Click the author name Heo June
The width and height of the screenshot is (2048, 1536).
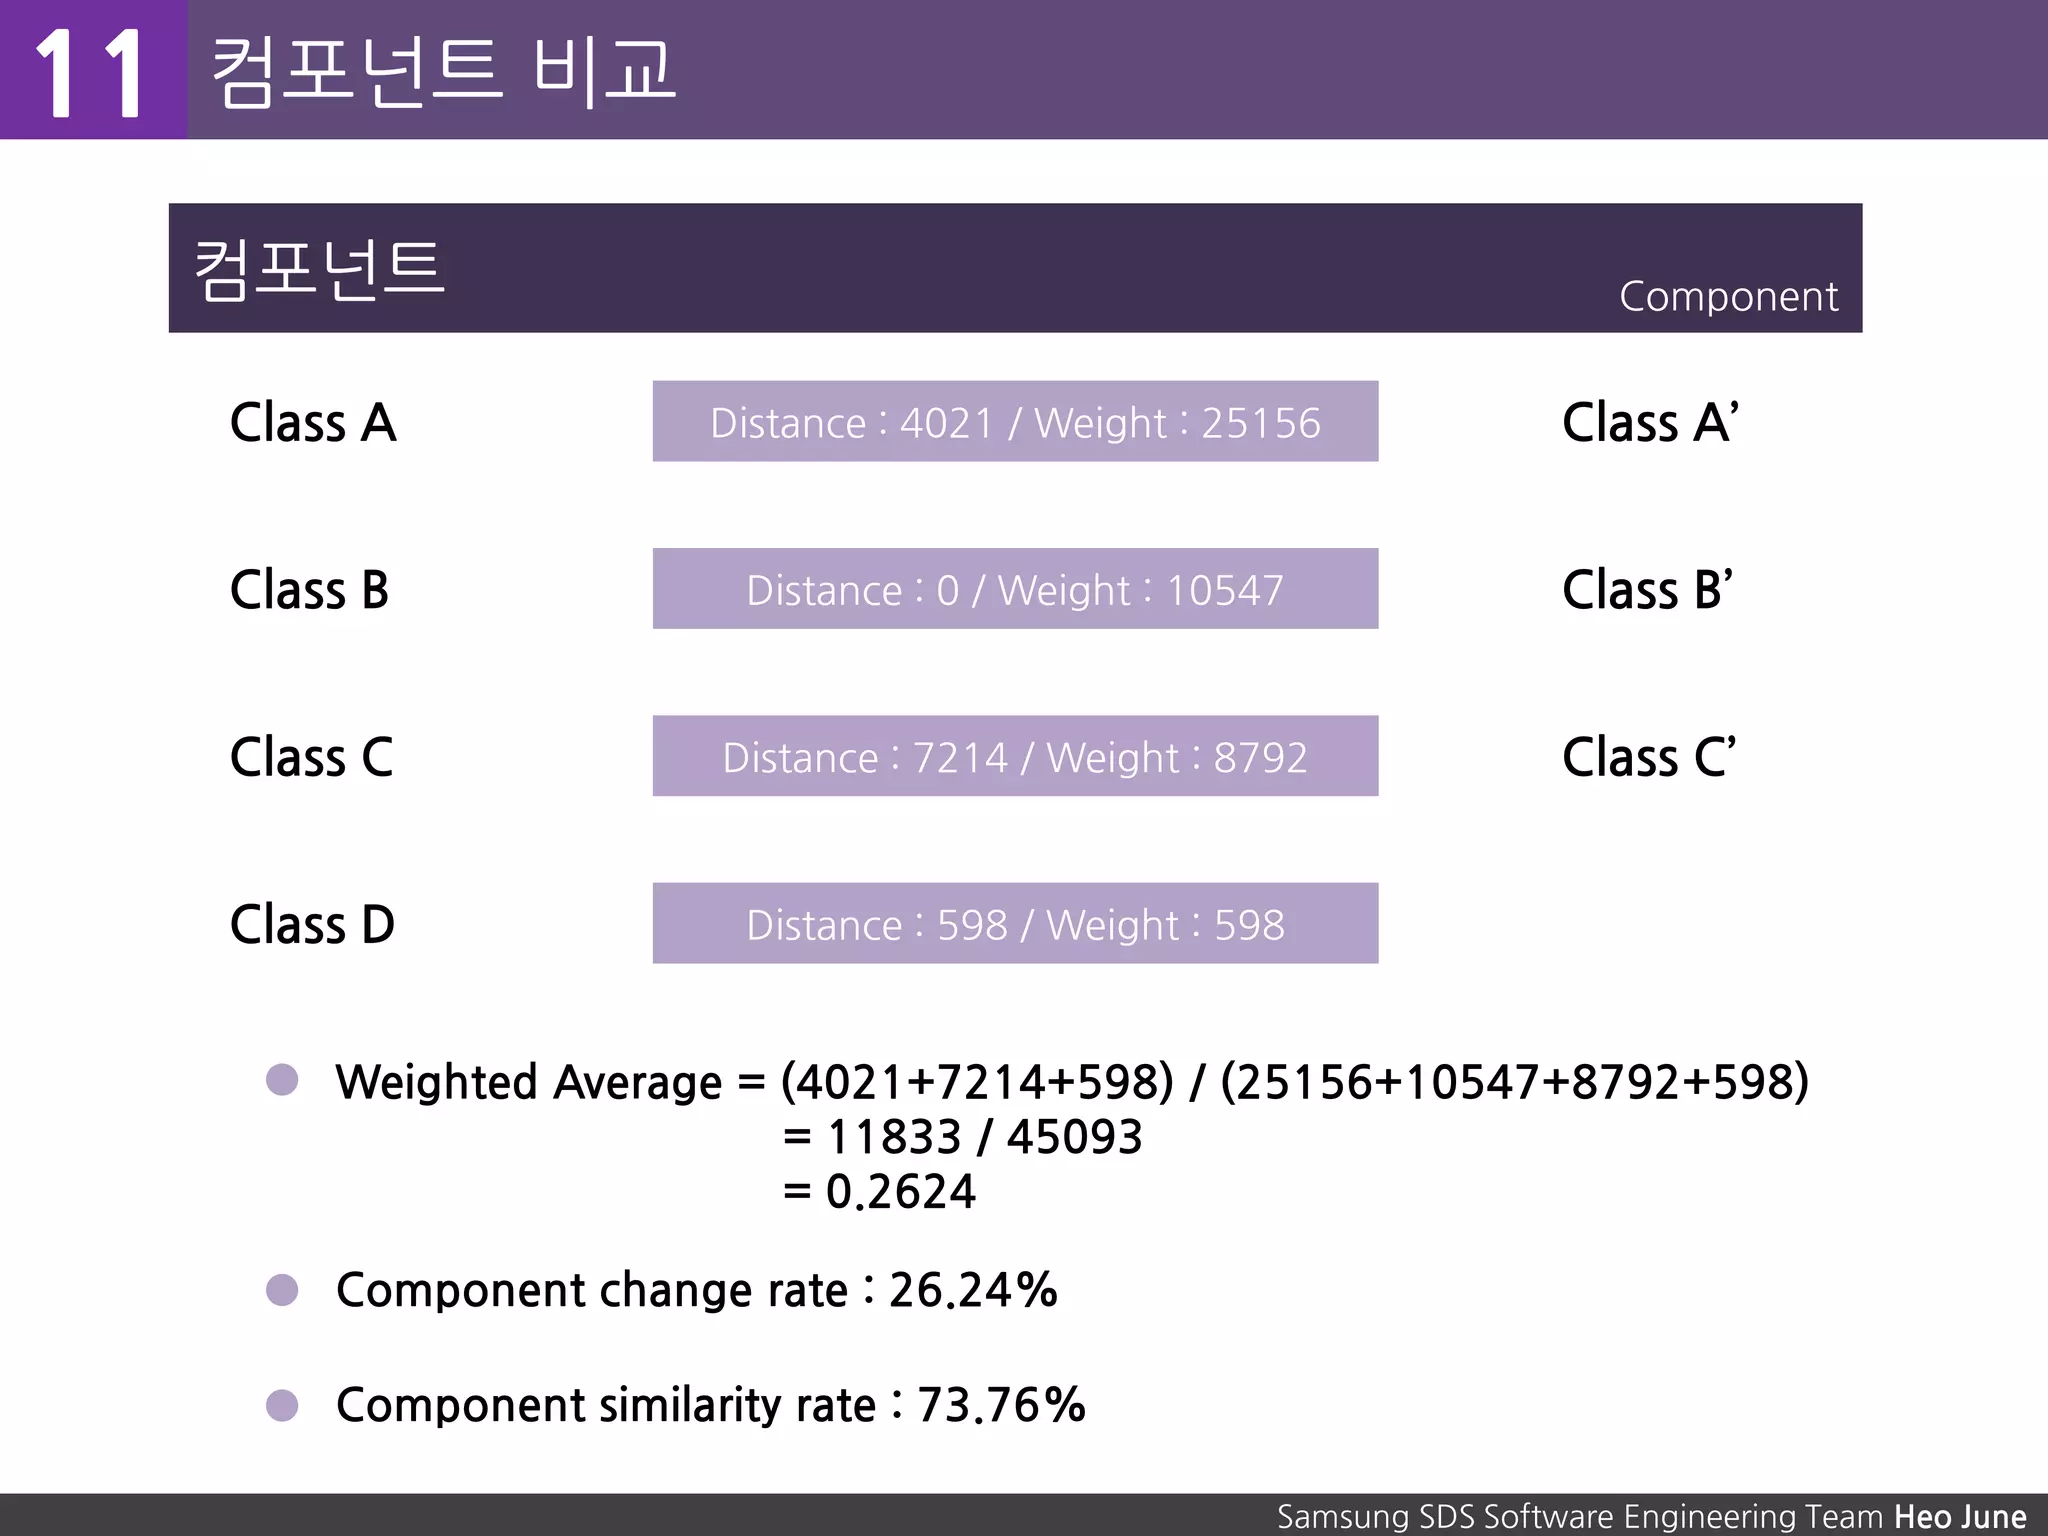point(1960,1516)
